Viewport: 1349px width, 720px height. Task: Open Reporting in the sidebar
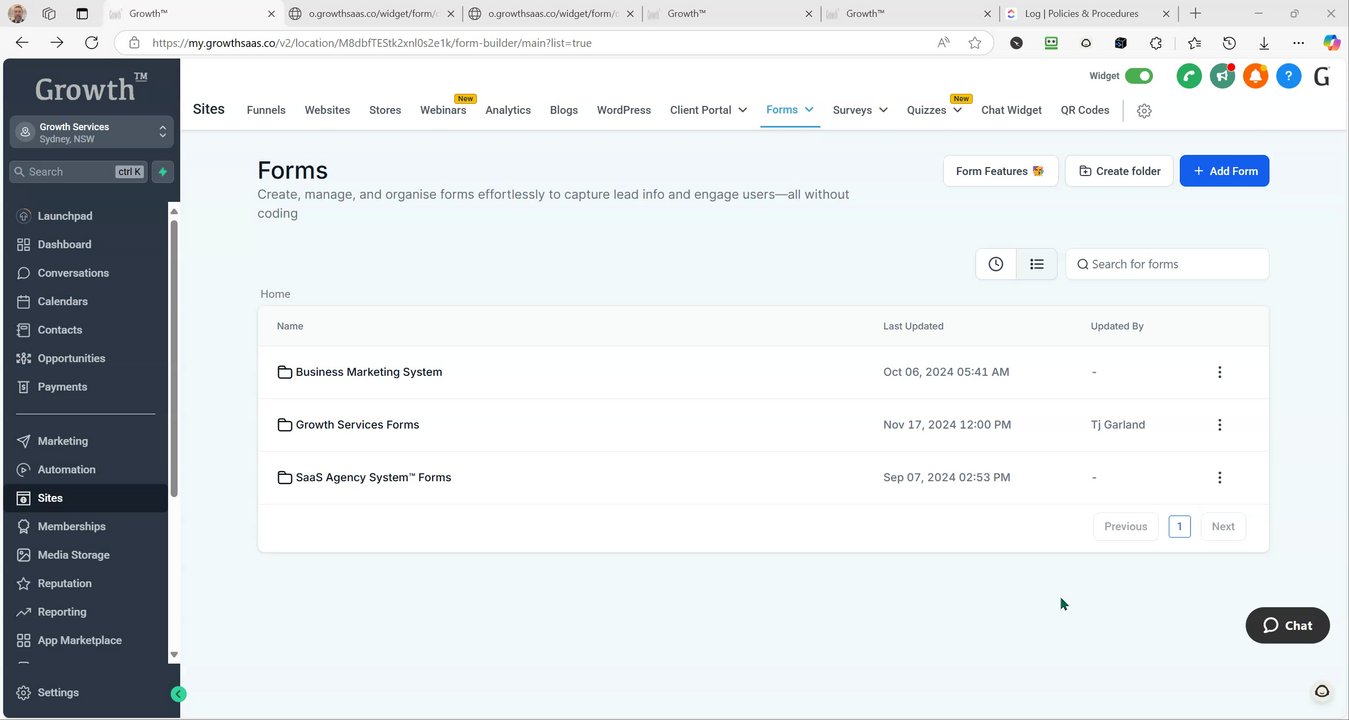pos(62,612)
